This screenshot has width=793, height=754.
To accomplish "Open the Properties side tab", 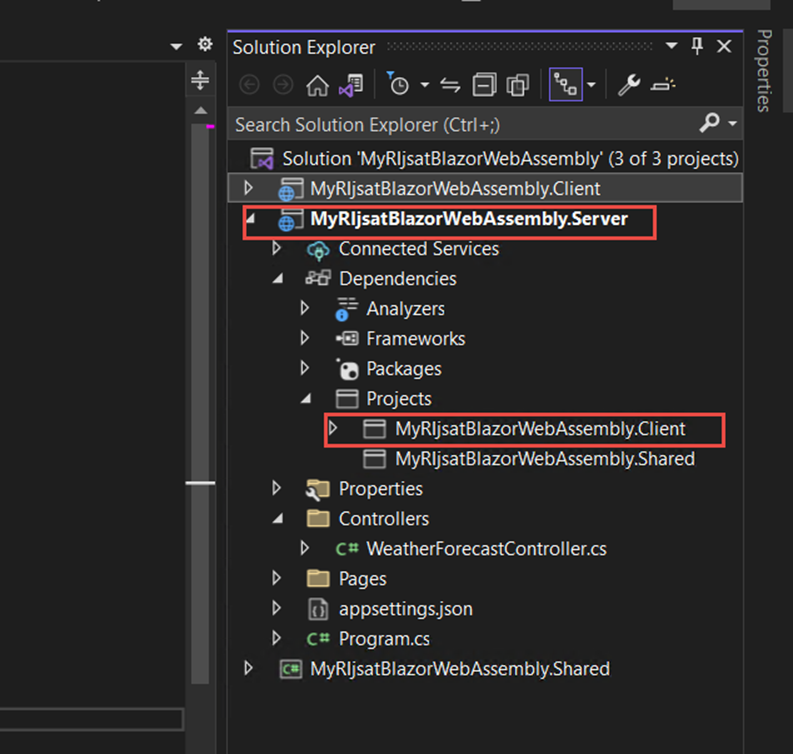I will point(764,70).
